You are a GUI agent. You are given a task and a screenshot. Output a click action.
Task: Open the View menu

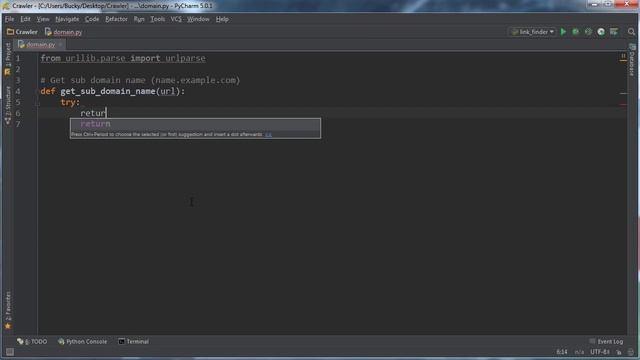[x=43, y=19]
